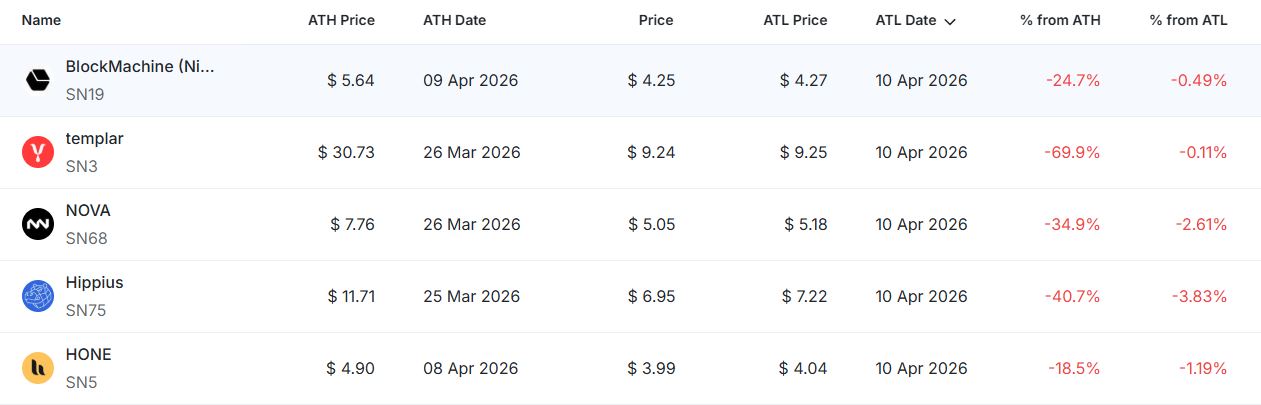Click the NOVA black wave logo icon

click(37, 225)
